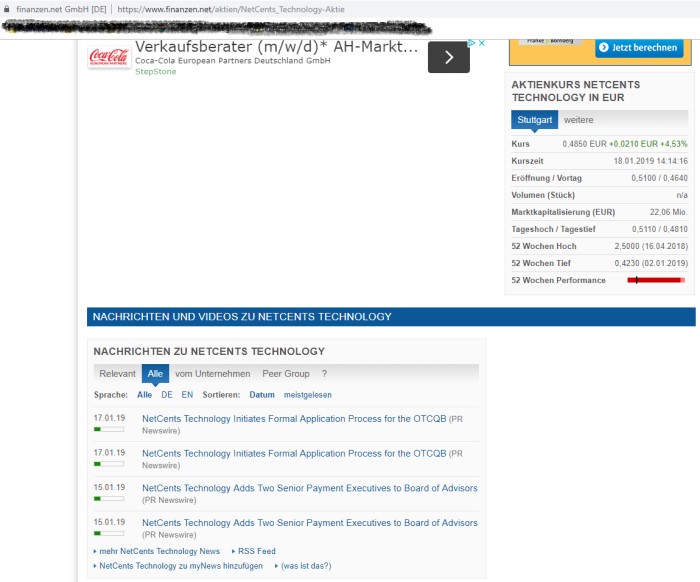
Task: Click the 52 Wochen Tief 0,4230 value
Action: tap(651, 263)
